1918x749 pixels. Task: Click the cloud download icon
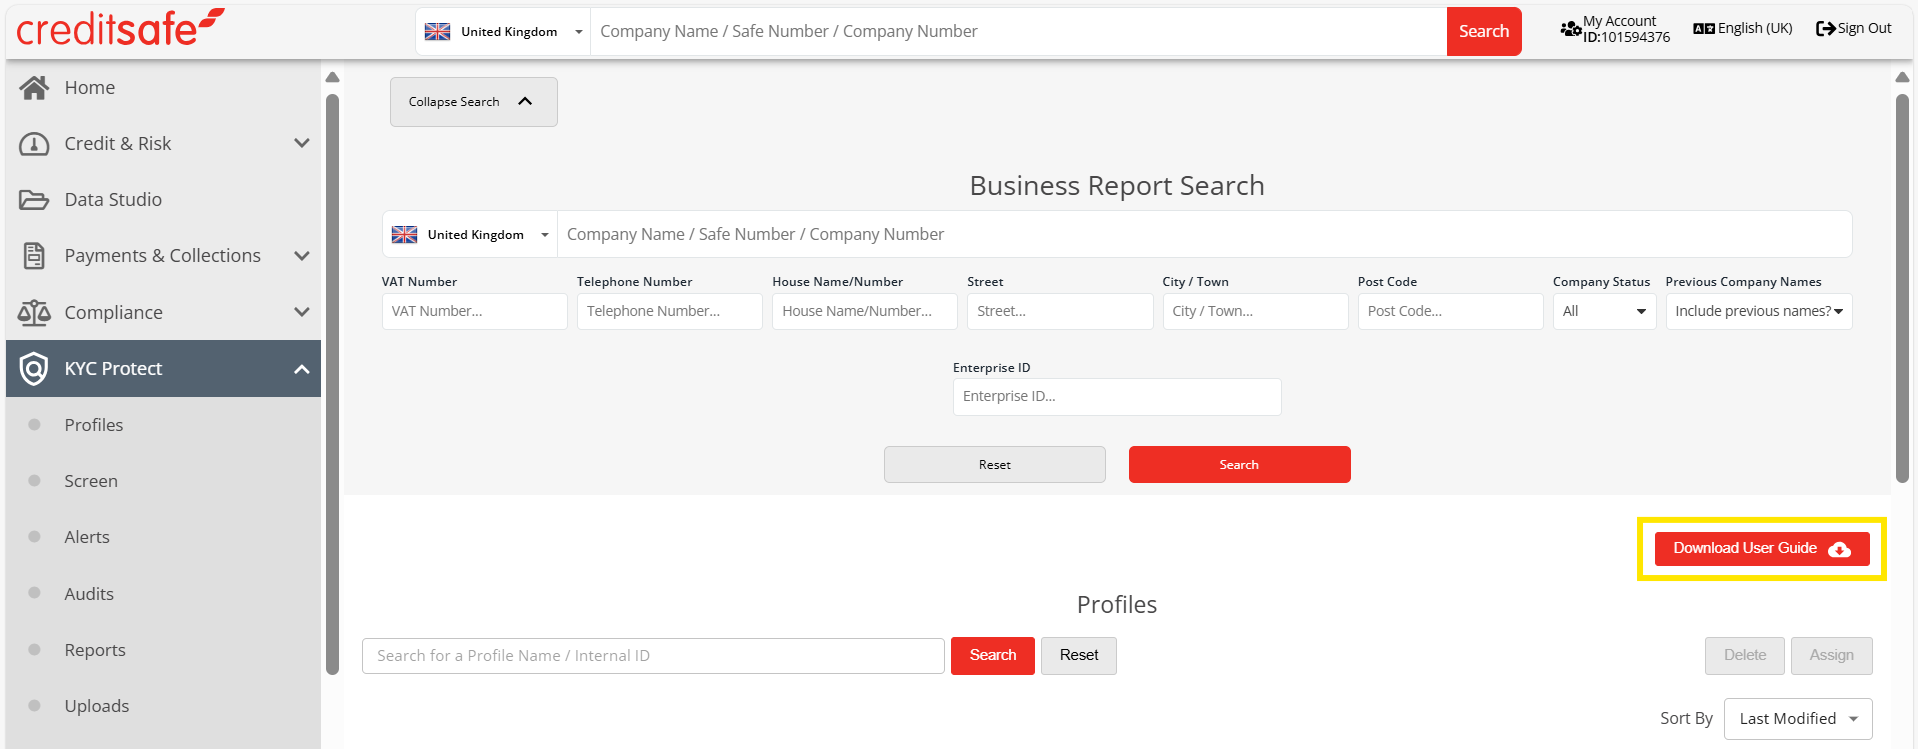pos(1839,549)
